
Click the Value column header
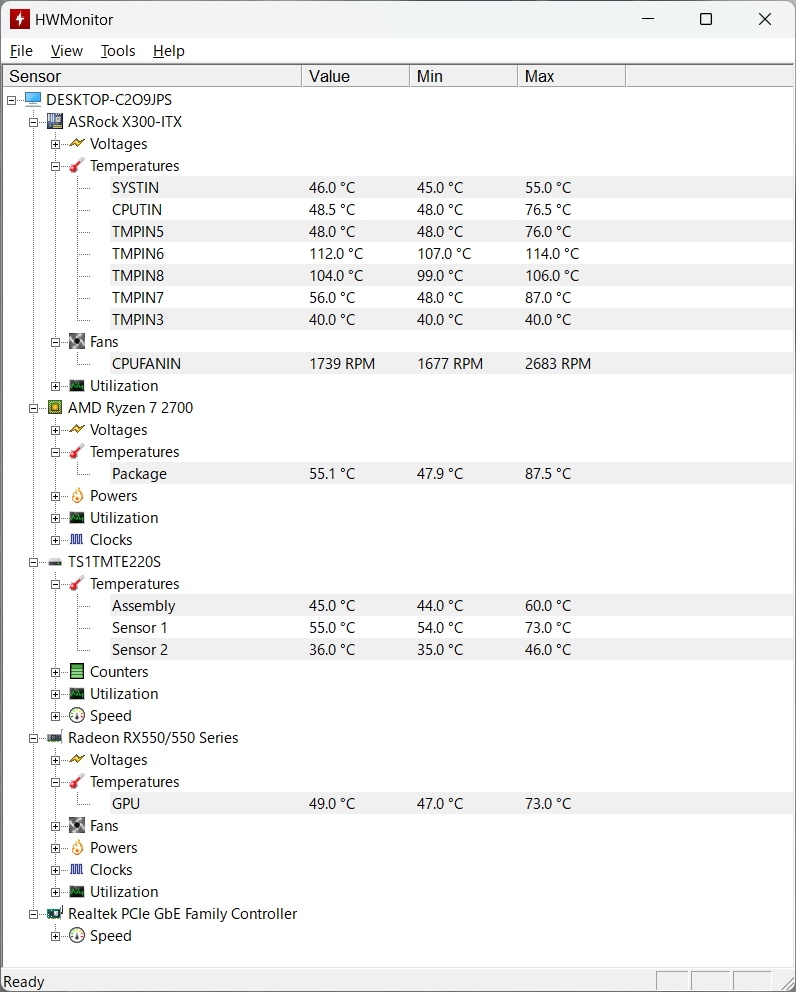tap(356, 76)
